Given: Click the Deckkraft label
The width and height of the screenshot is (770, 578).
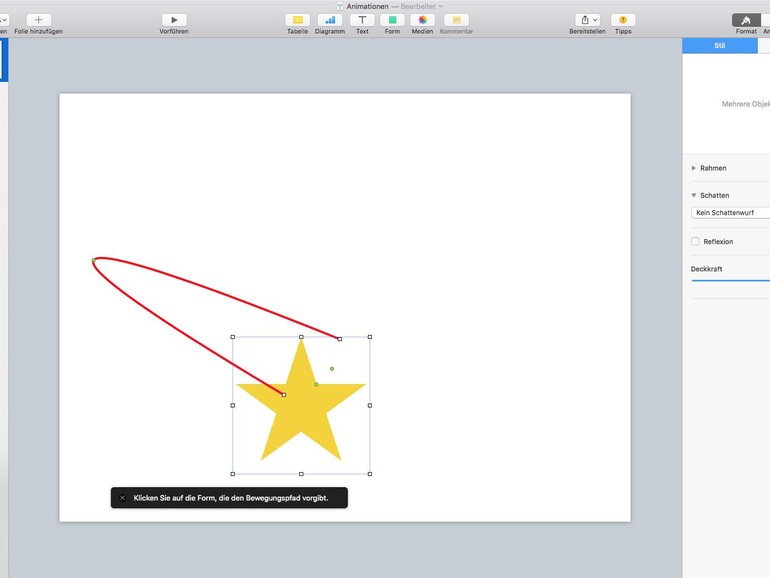Looking at the screenshot, I should (706, 269).
